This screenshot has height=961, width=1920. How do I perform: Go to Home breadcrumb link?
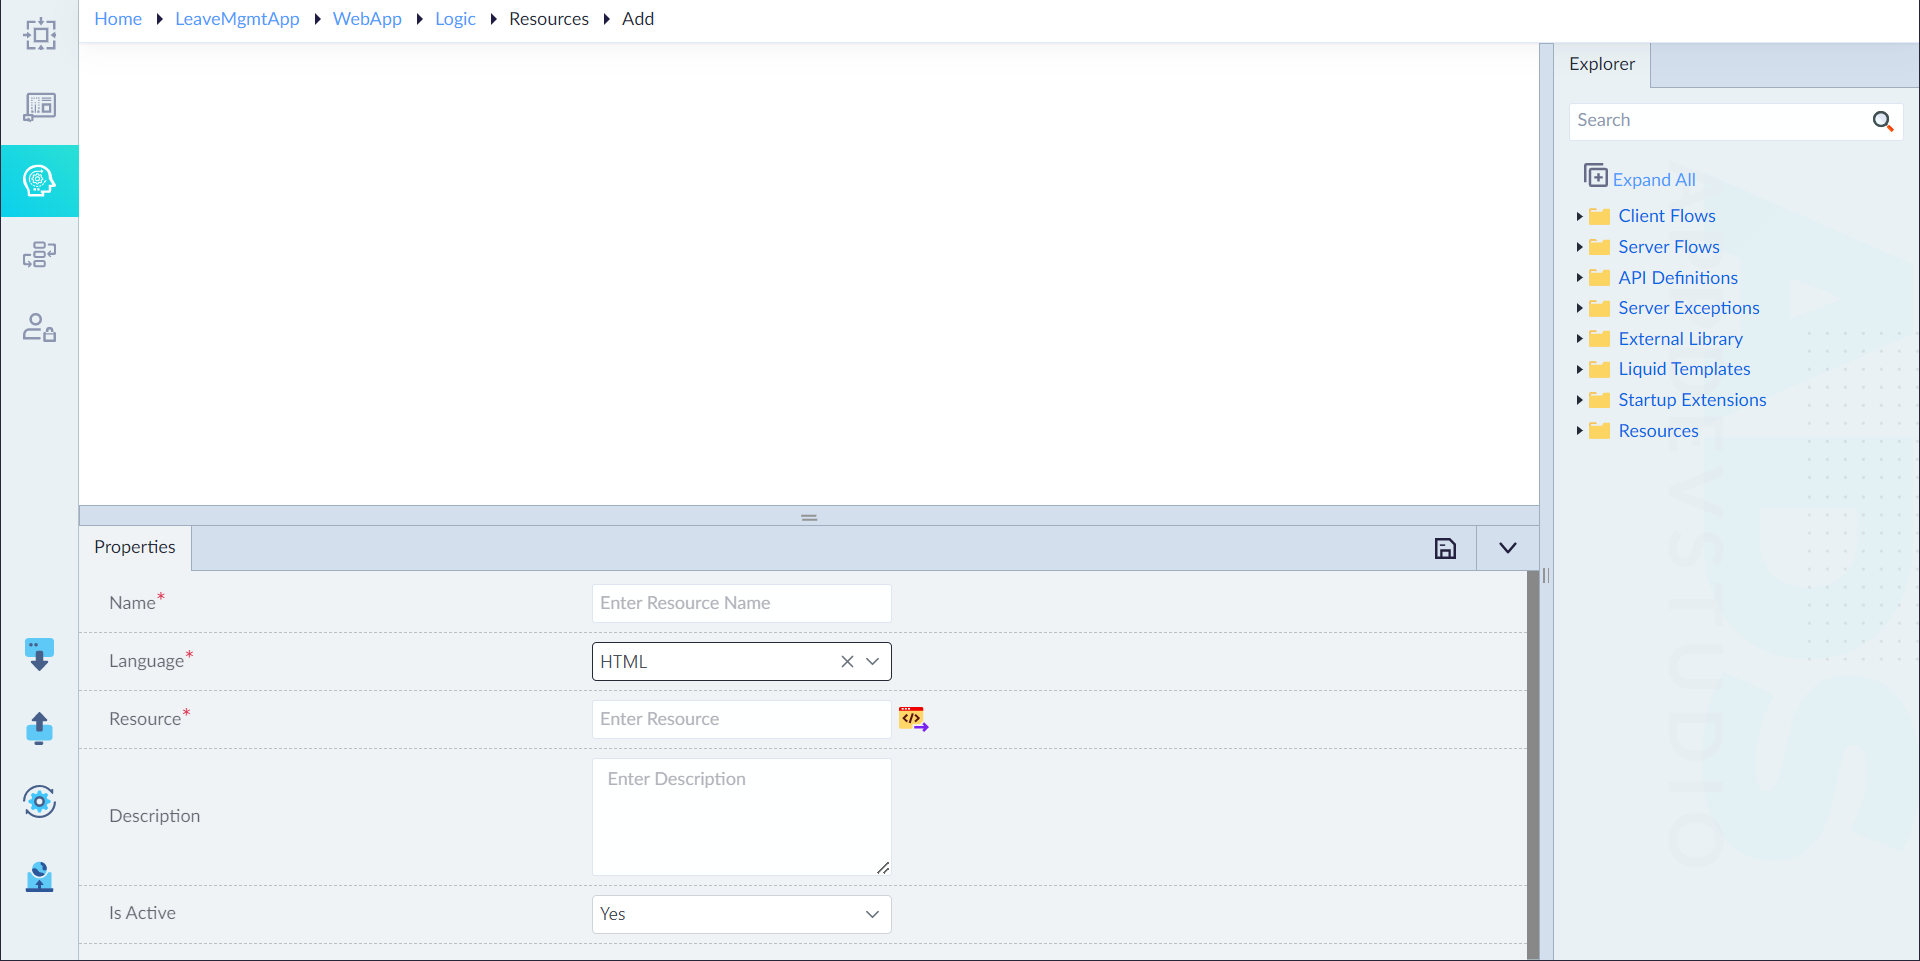118,19
